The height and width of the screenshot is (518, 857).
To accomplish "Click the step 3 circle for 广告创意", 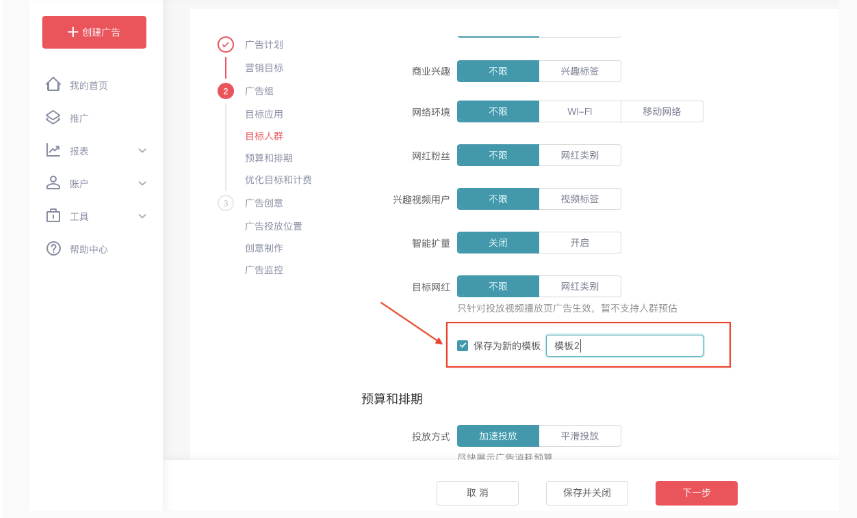I will coord(225,203).
